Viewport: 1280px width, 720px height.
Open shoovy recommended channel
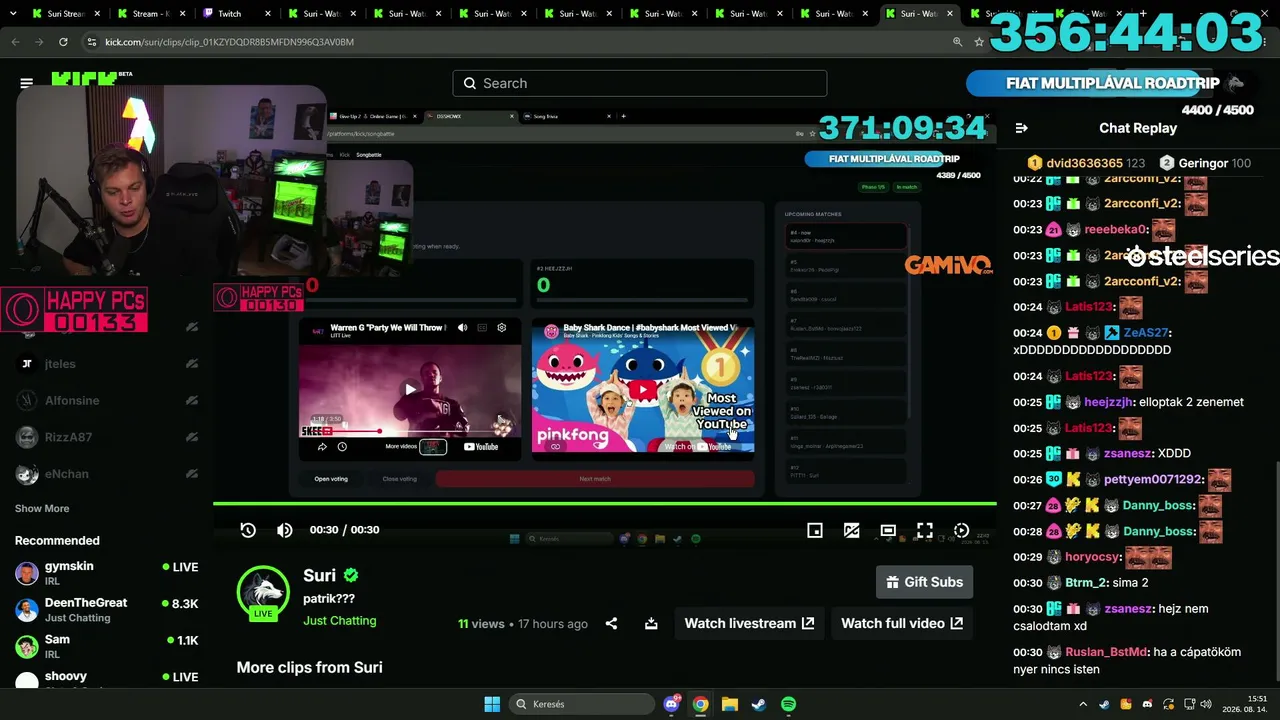coord(106,678)
